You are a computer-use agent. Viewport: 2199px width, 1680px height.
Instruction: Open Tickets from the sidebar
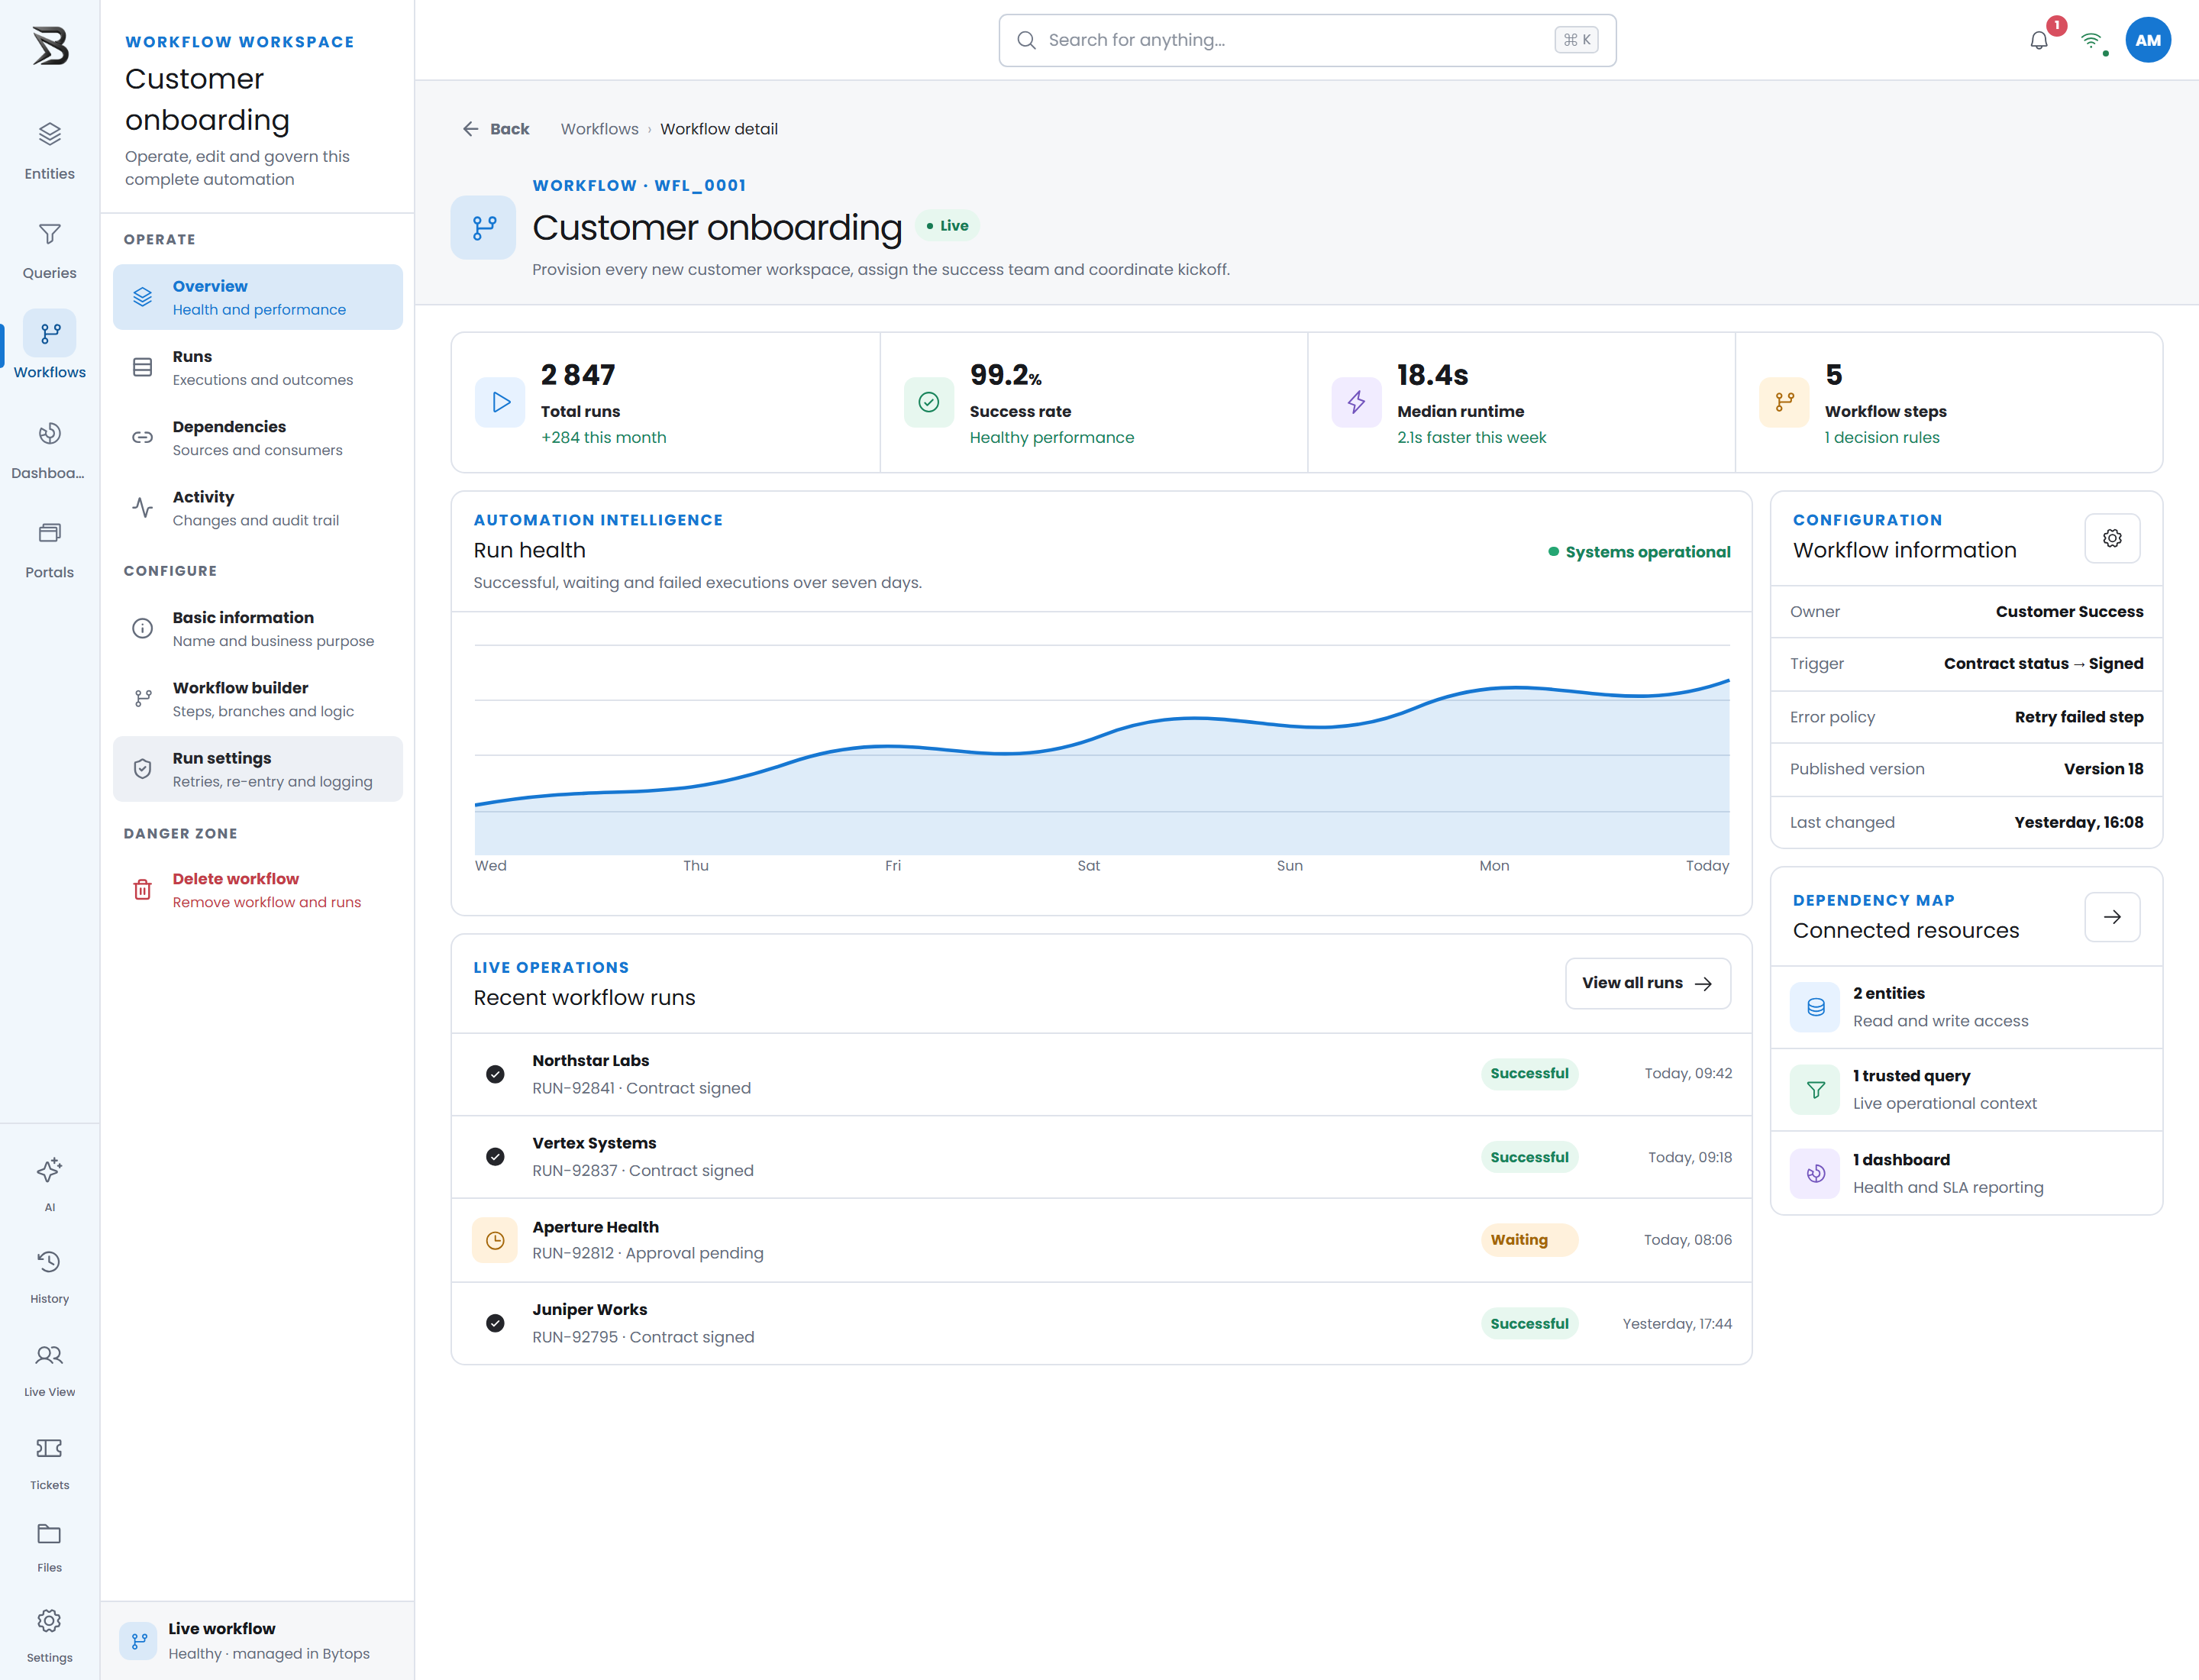(49, 1462)
